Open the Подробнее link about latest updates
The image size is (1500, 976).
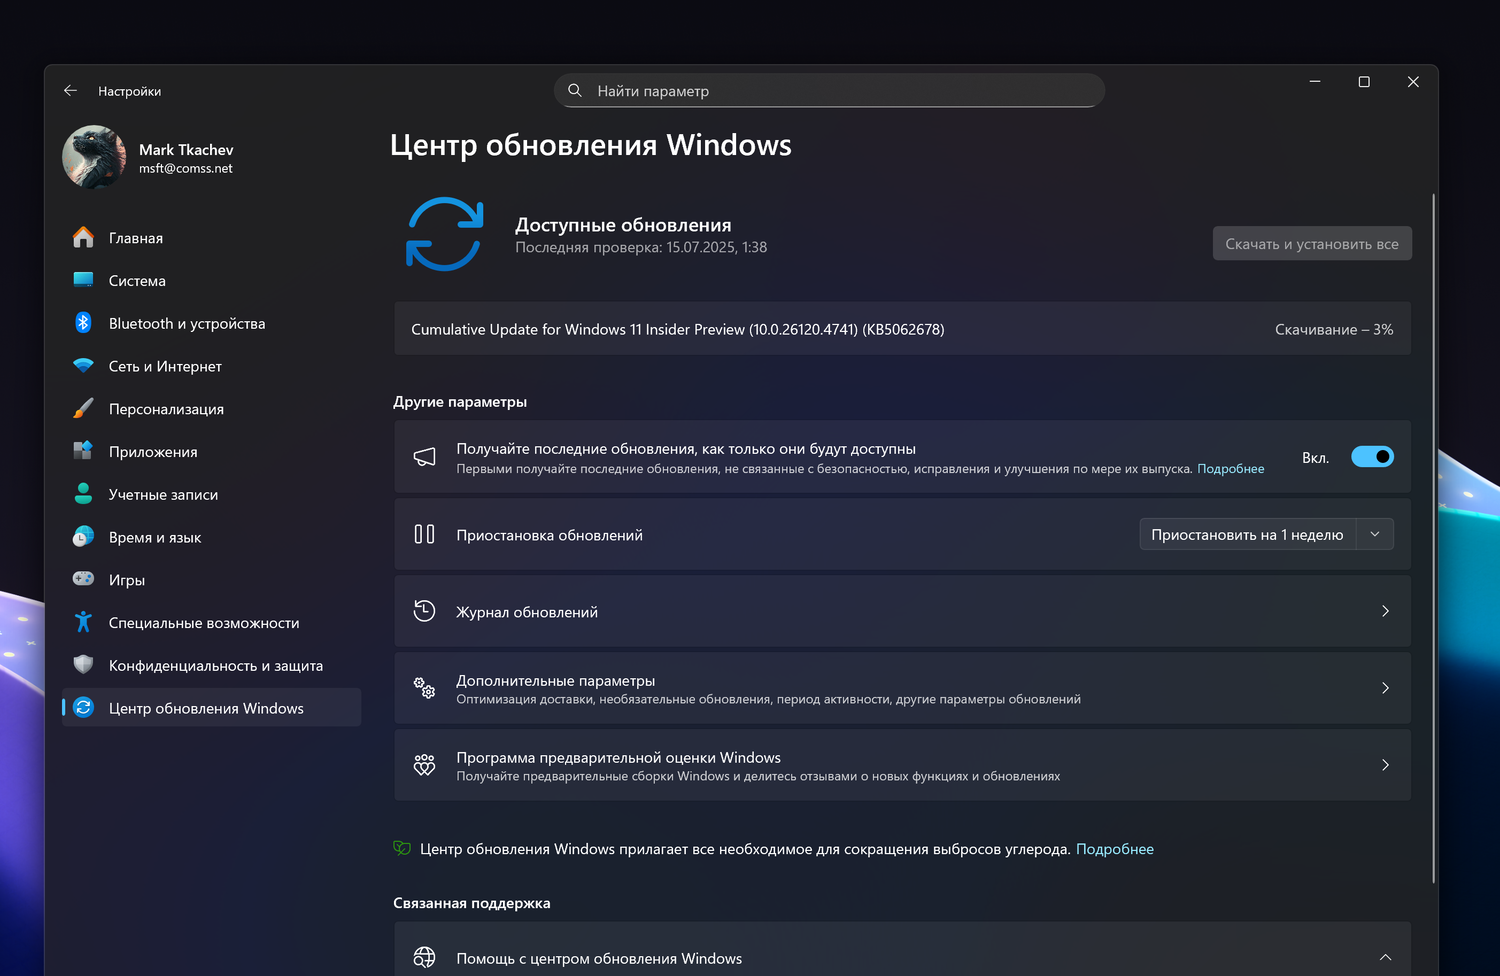point(1230,469)
